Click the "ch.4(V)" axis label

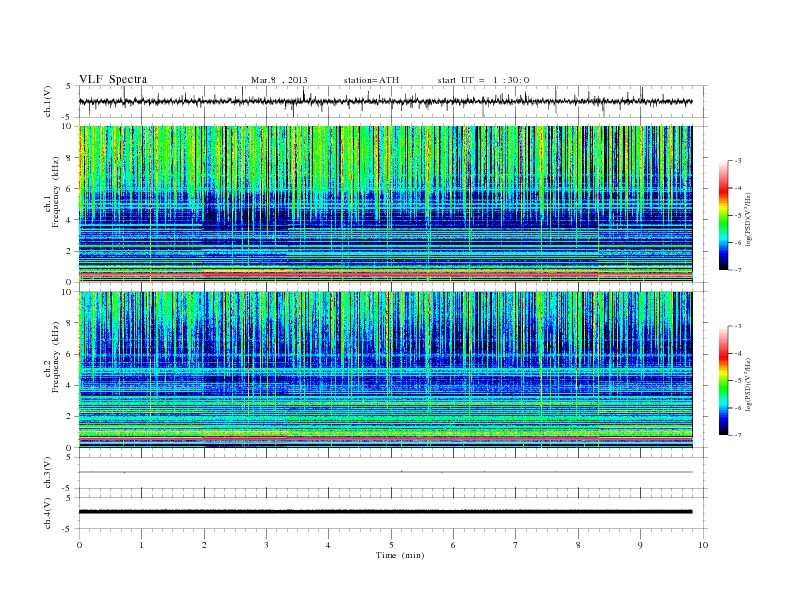pyautogui.click(x=48, y=513)
